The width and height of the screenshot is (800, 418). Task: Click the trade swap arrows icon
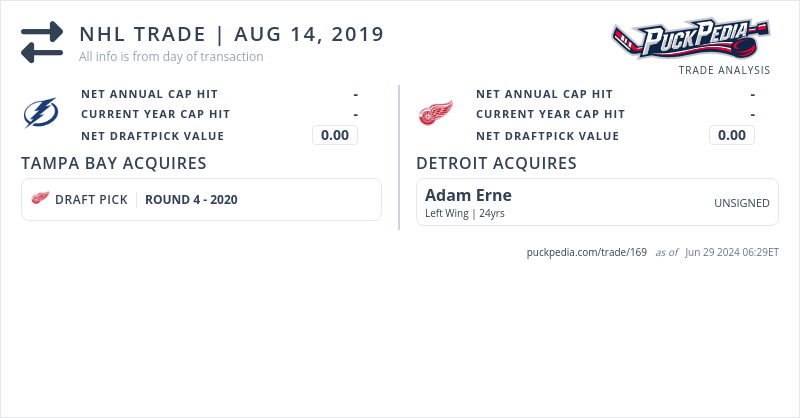click(x=42, y=42)
